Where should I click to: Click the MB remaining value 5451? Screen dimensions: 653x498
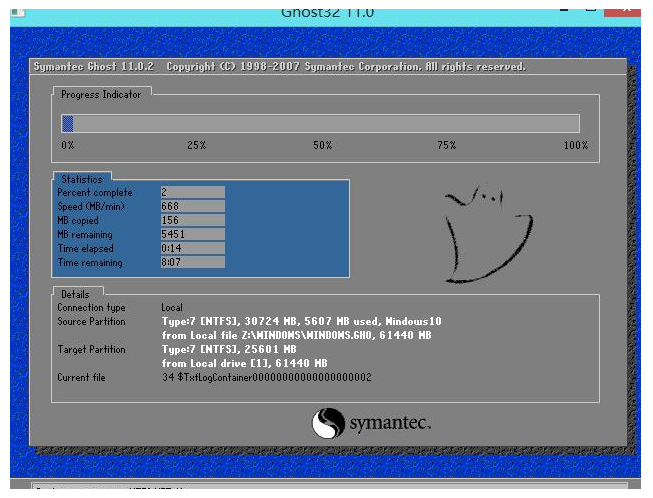pos(192,234)
